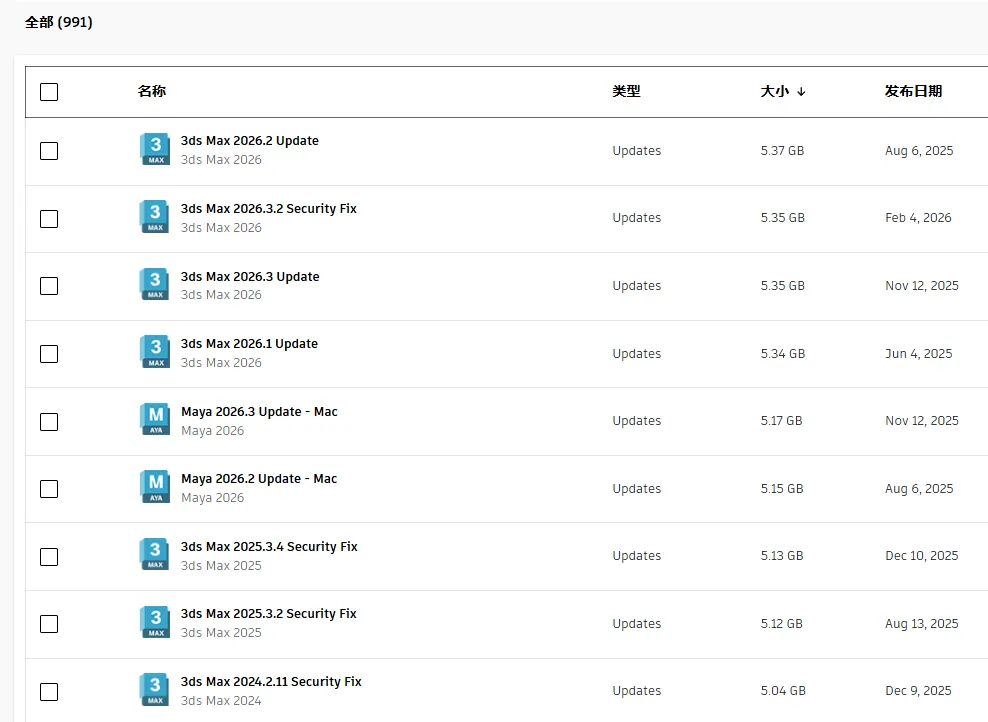Screen dimensions: 988x722
Task: Check the 3ds Max 2025.3.2 Security Fix row
Action: click(x=49, y=624)
